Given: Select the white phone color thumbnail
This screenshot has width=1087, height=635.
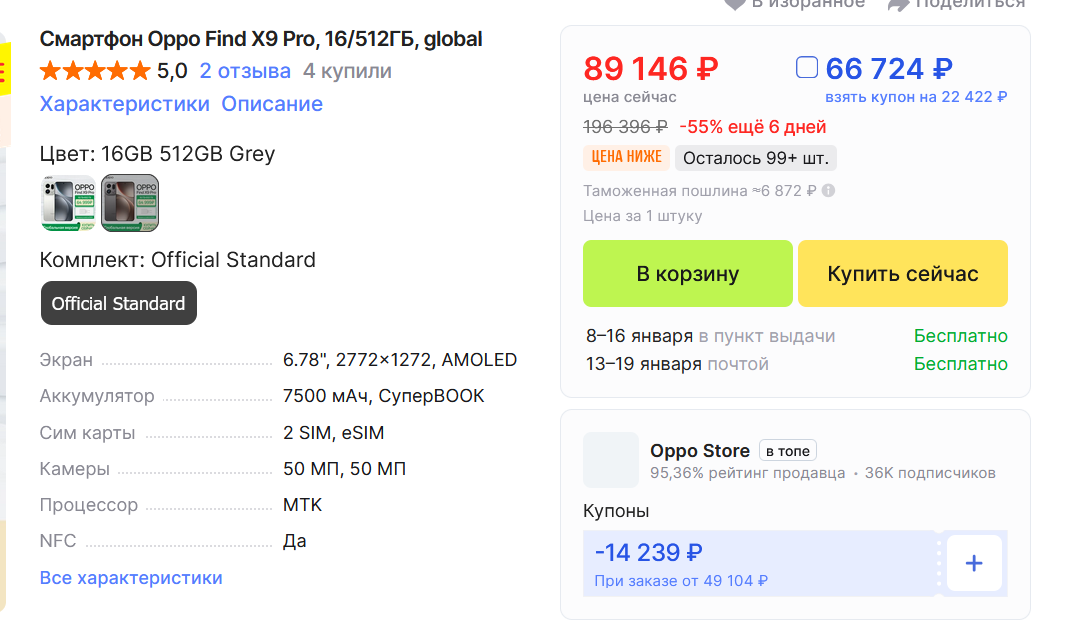Looking at the screenshot, I should [x=68, y=203].
